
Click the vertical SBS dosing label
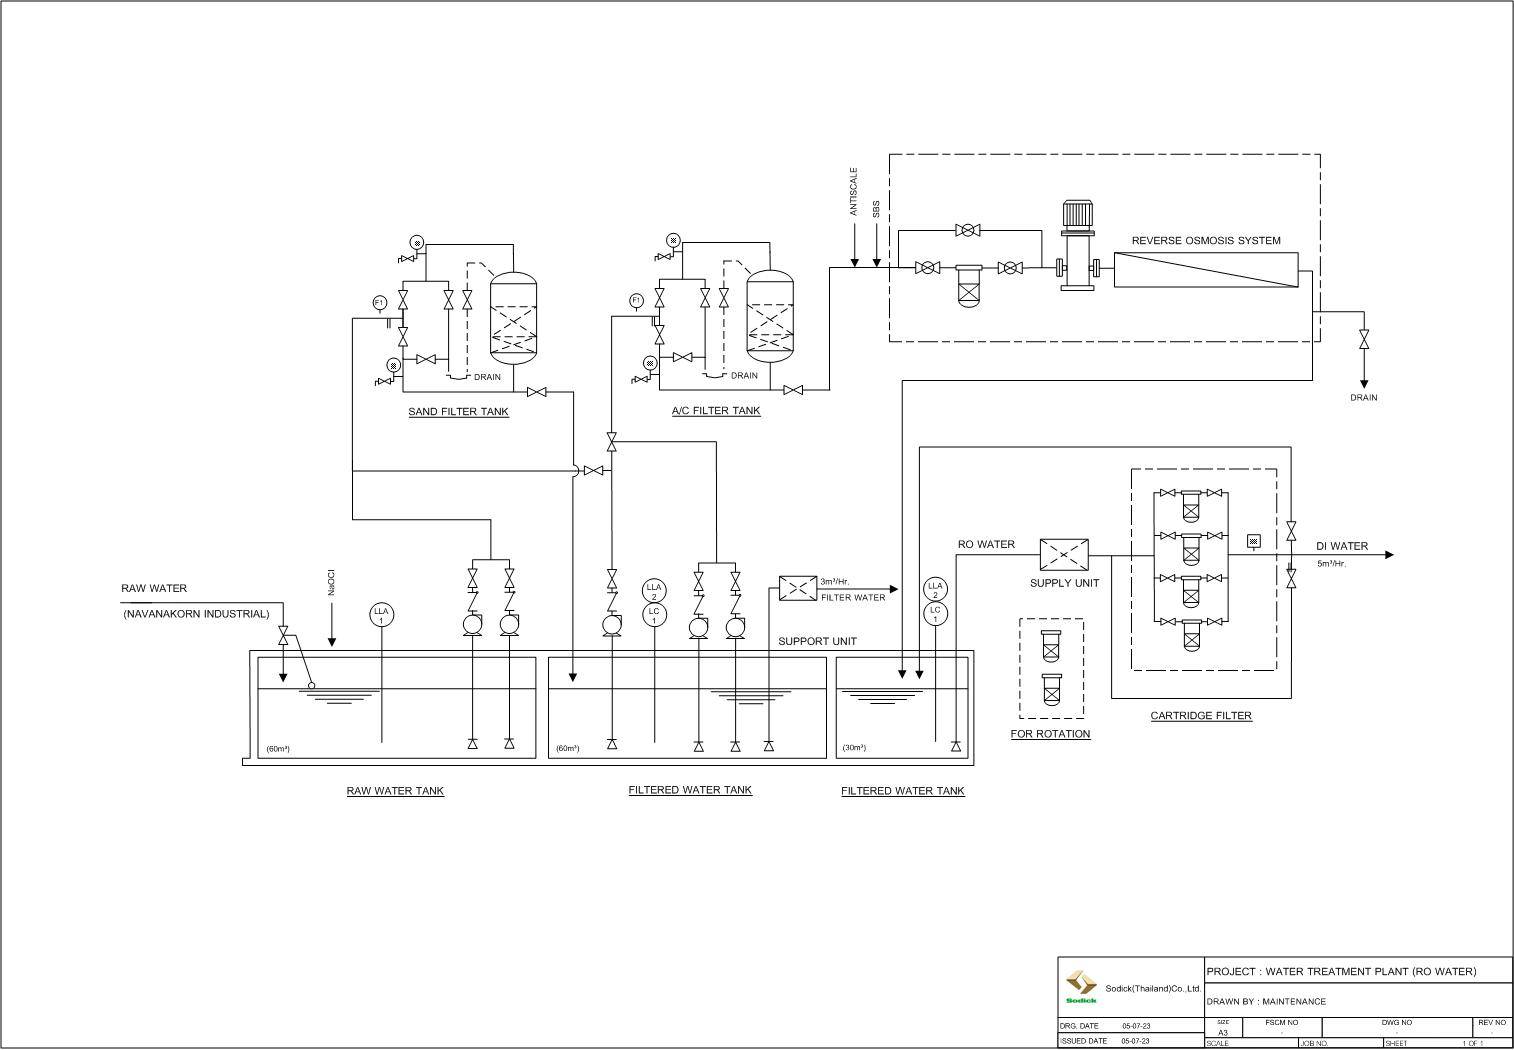876,209
